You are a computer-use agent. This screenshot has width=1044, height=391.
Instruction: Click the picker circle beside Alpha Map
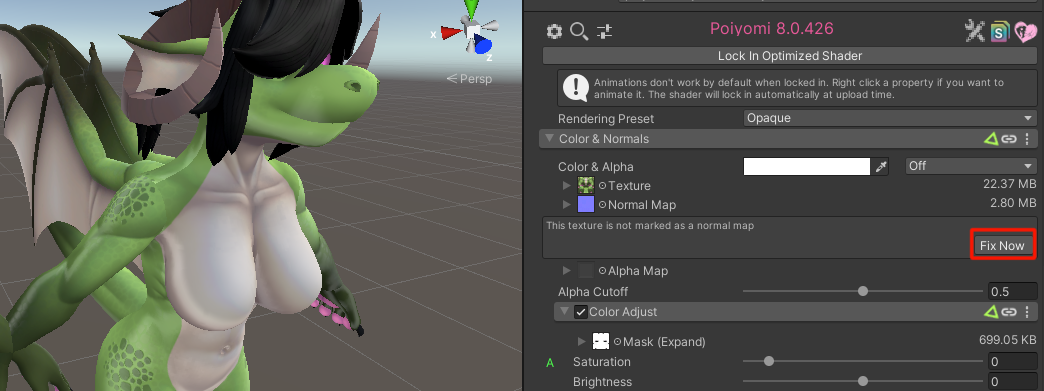pyautogui.click(x=602, y=271)
